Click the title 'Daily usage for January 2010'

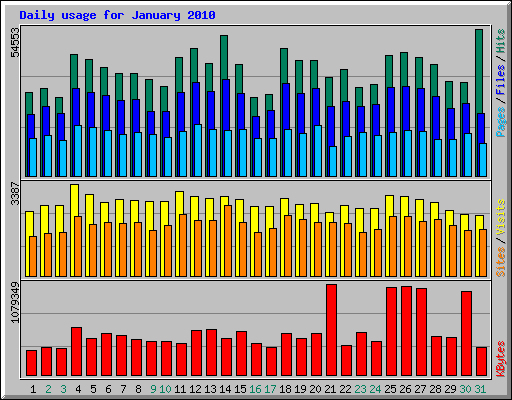[x=117, y=15]
